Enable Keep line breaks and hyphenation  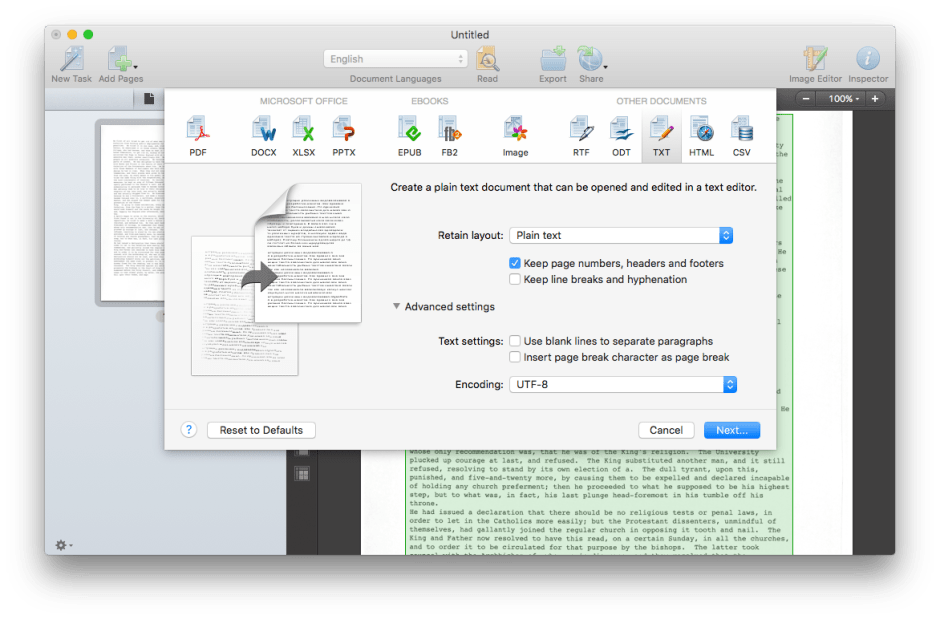coord(516,279)
